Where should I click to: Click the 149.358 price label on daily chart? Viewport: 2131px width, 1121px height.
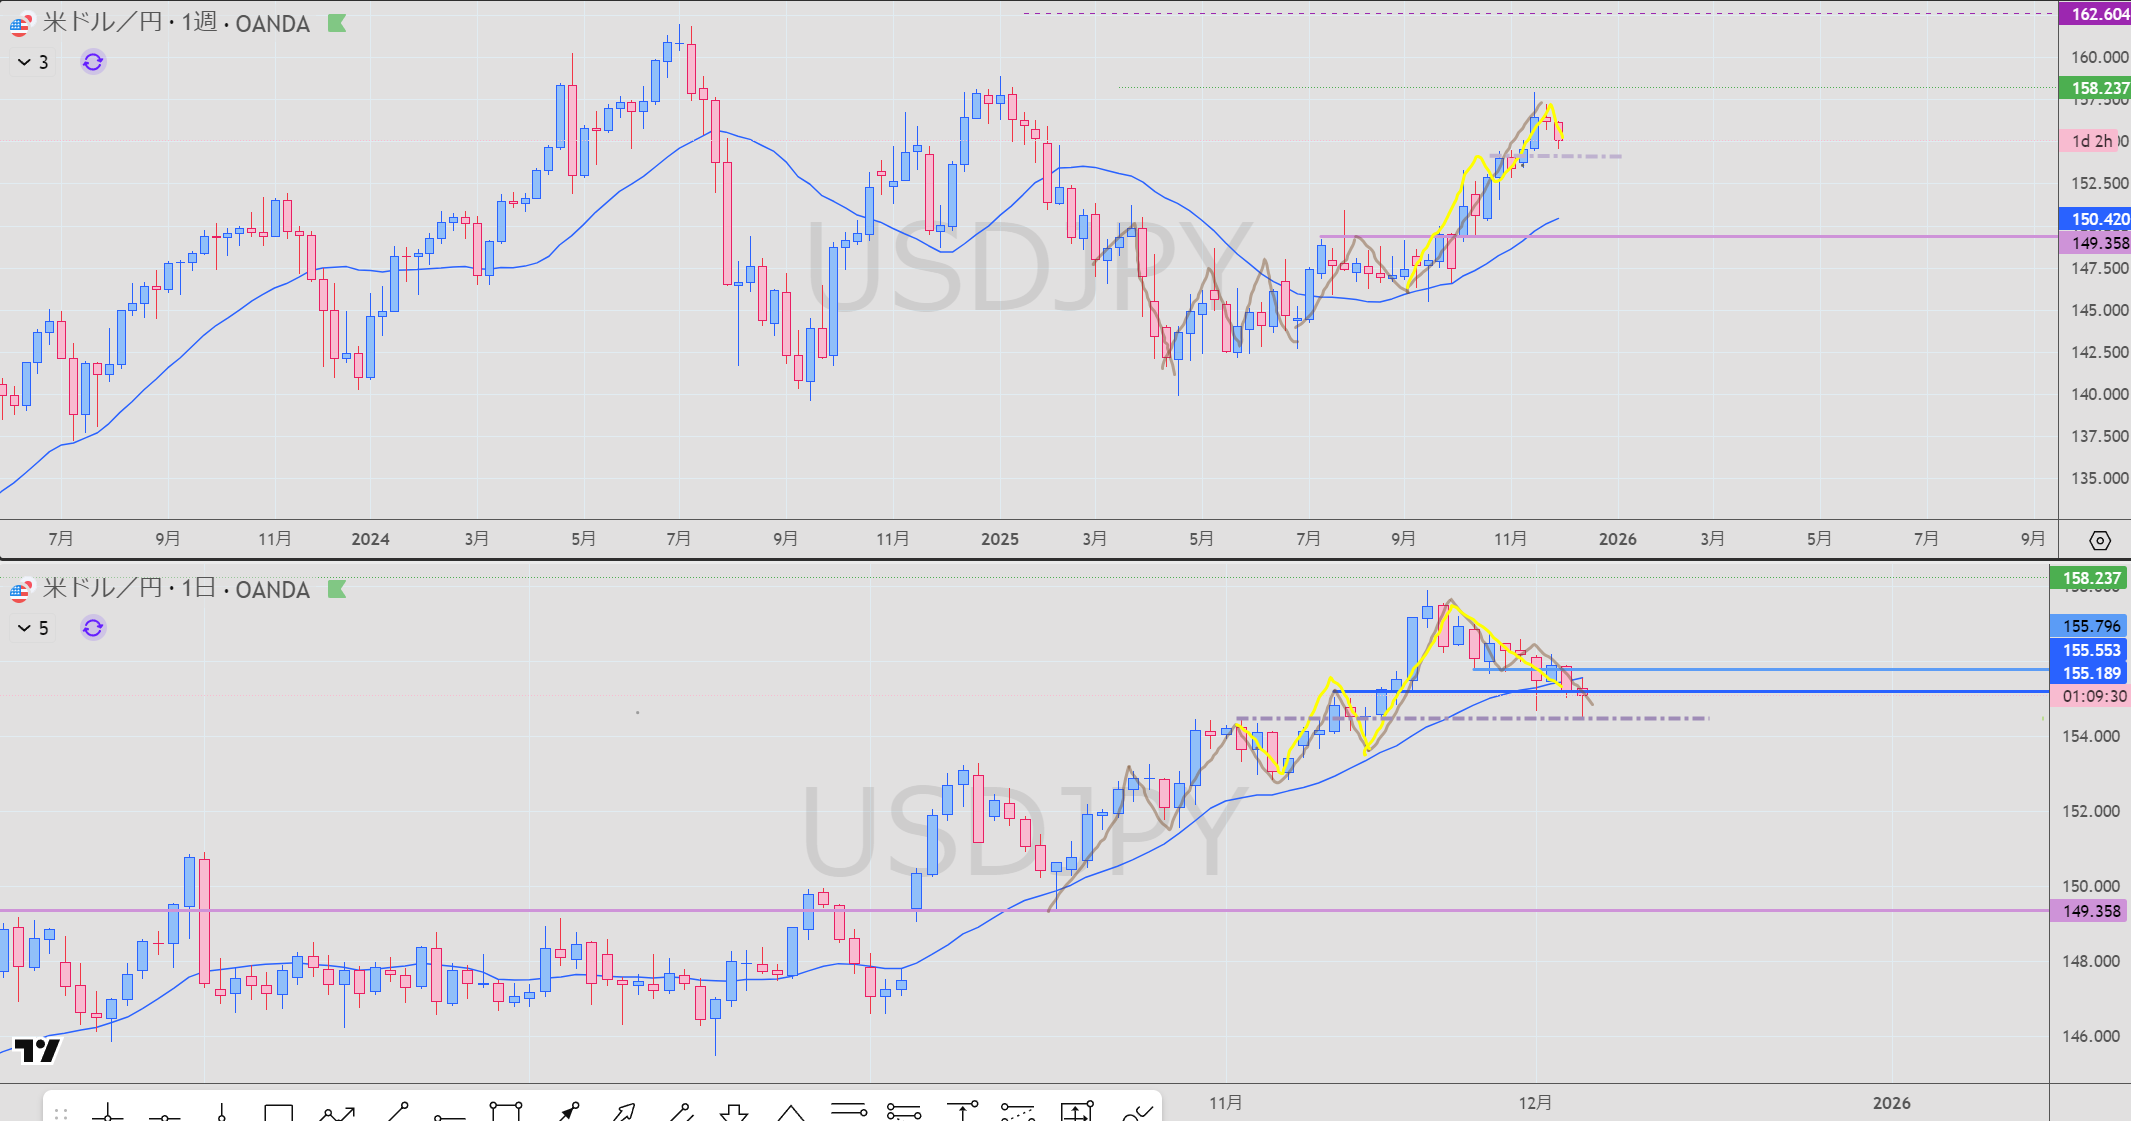click(x=2090, y=911)
